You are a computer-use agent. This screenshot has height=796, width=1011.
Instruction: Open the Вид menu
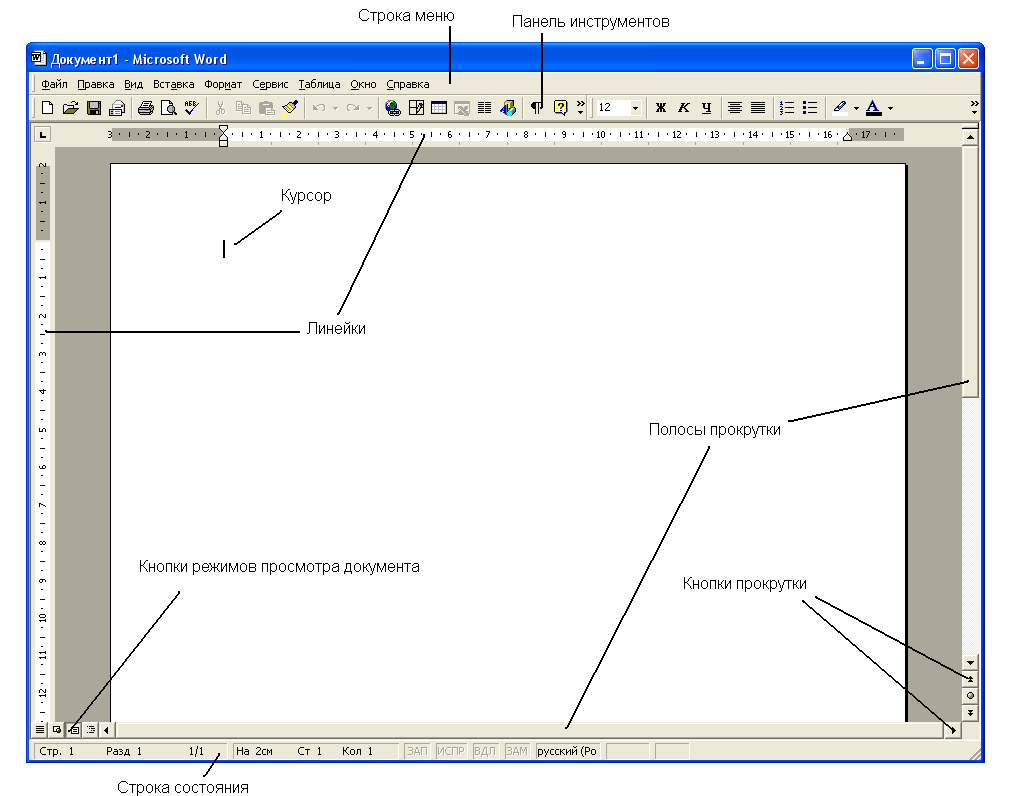coord(133,84)
